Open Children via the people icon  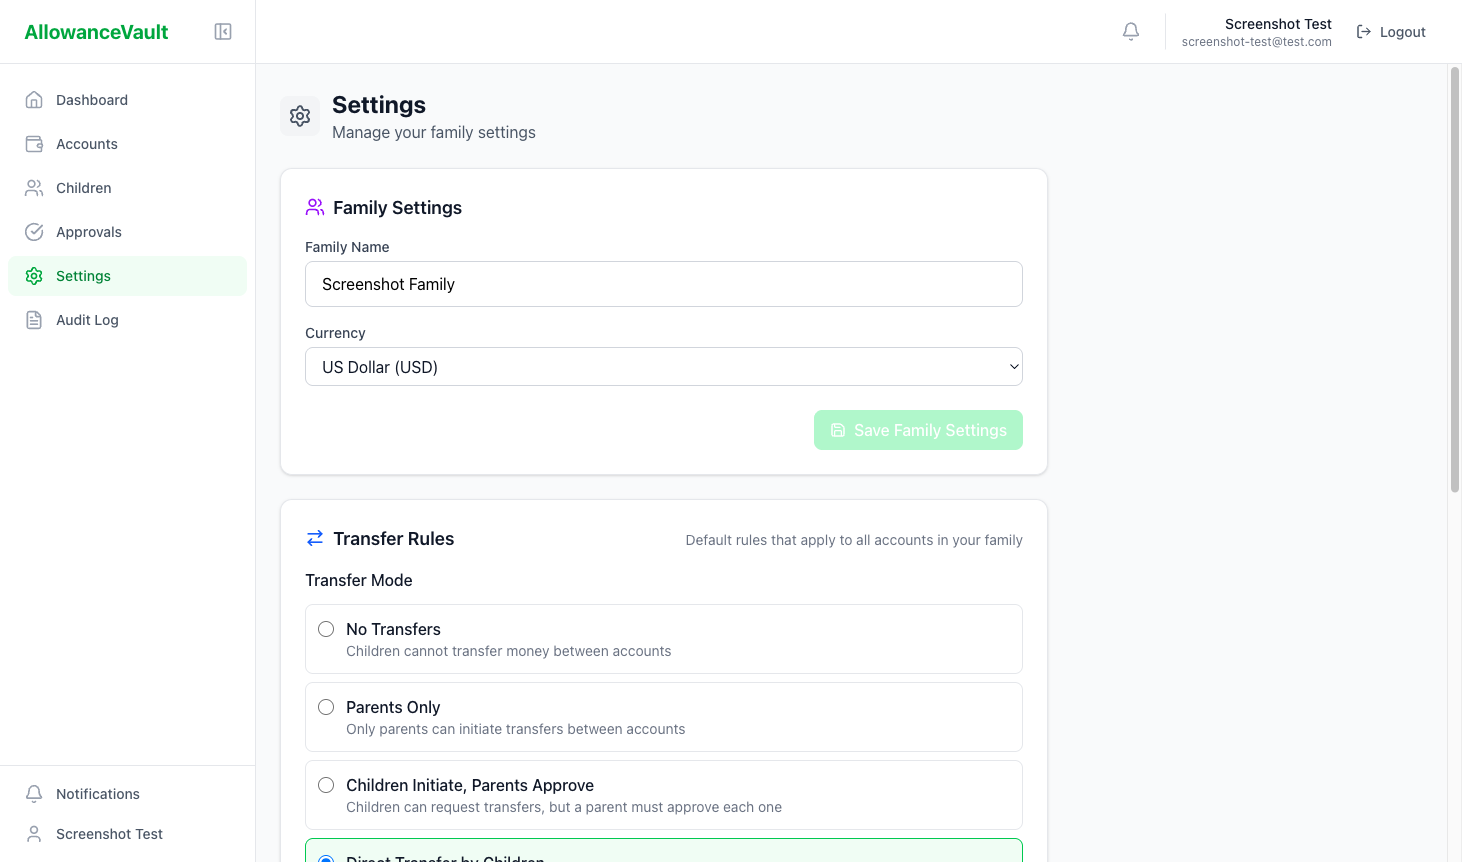point(34,187)
